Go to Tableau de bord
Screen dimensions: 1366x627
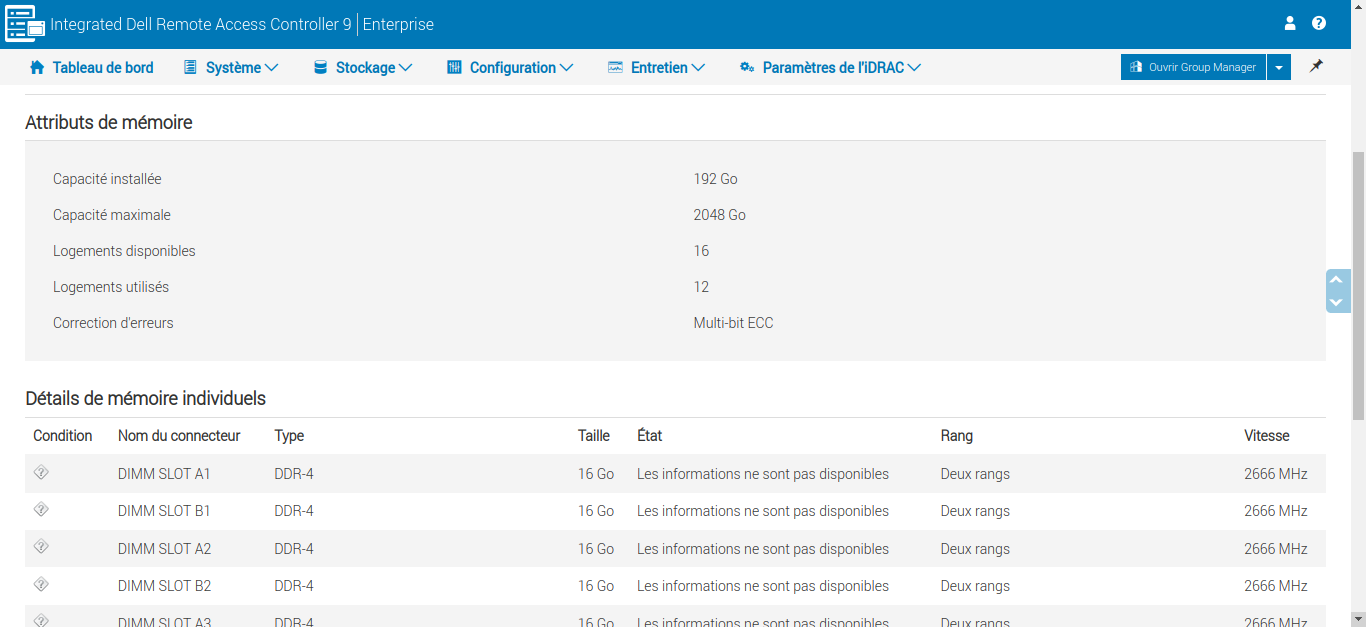pos(102,68)
